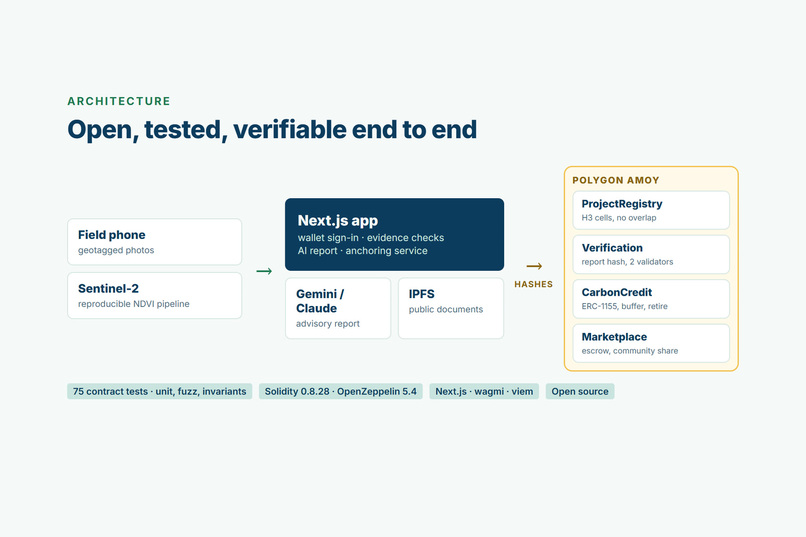The height and width of the screenshot is (537, 806).
Task: Click the gold arrow above HASHES
Action: 534,266
